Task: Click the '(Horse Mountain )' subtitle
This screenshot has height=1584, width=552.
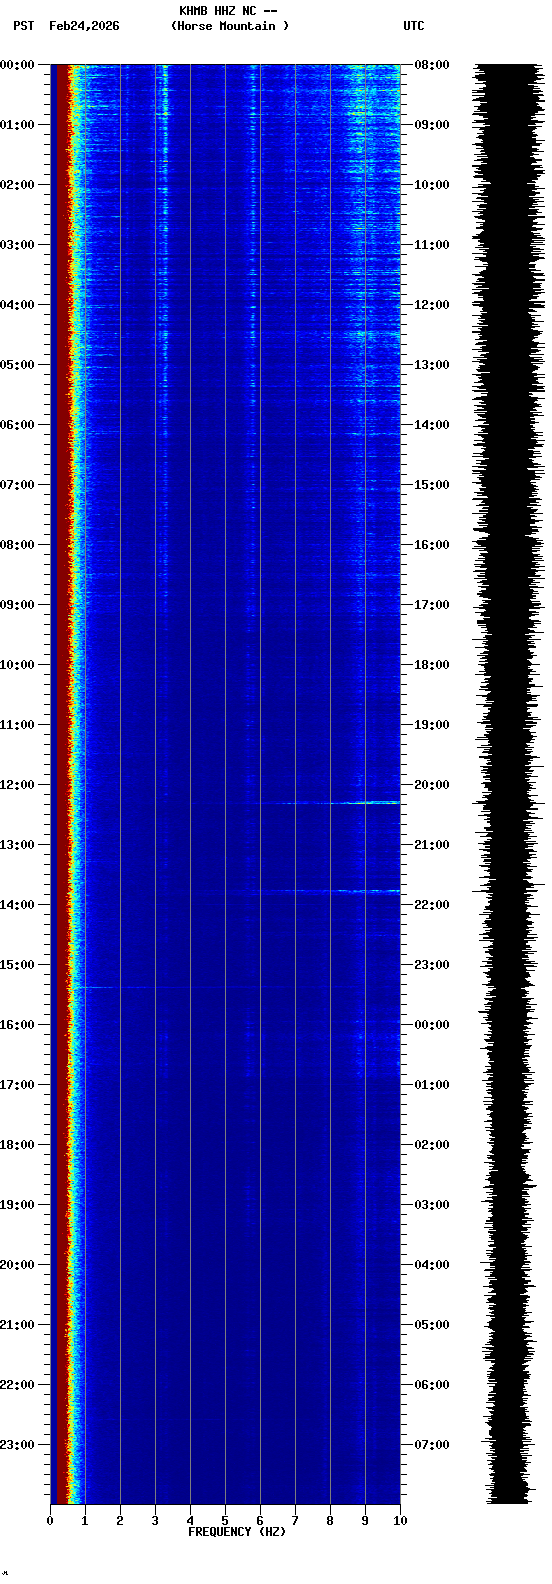Action: 230,26
